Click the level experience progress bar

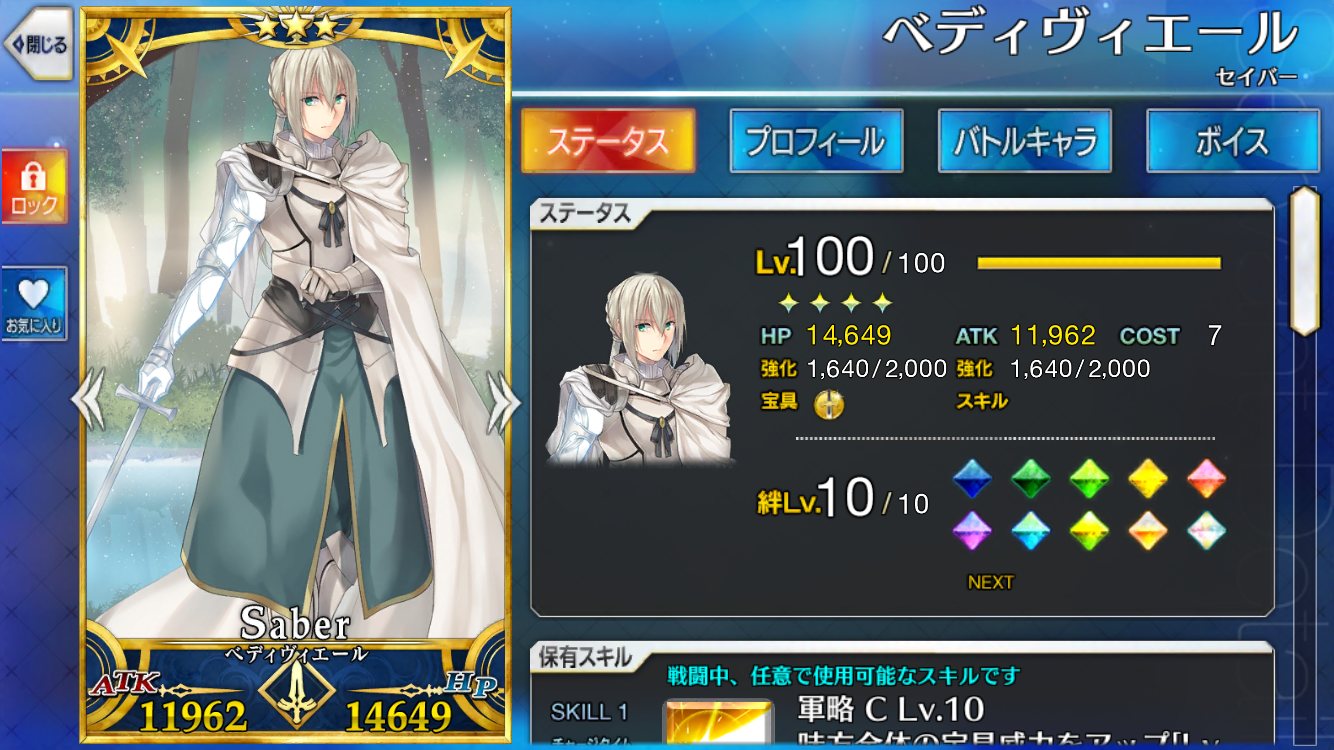coord(1099,263)
